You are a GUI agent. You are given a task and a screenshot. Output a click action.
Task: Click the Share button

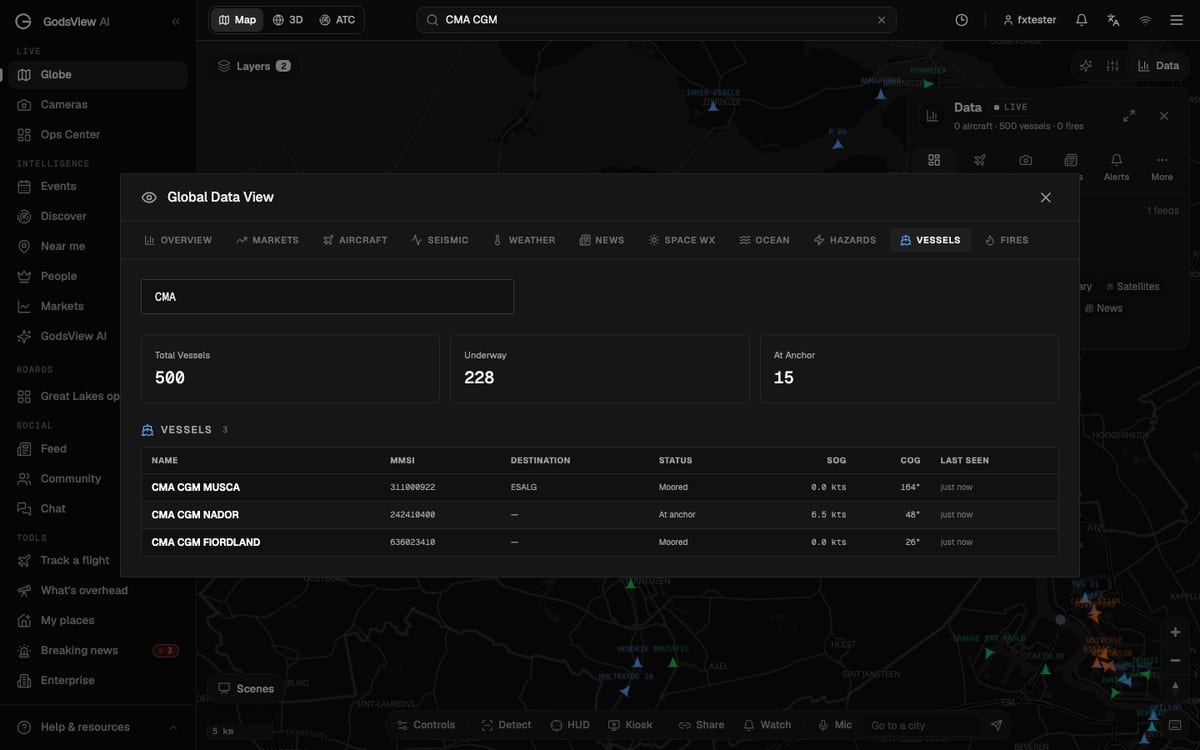pos(701,725)
